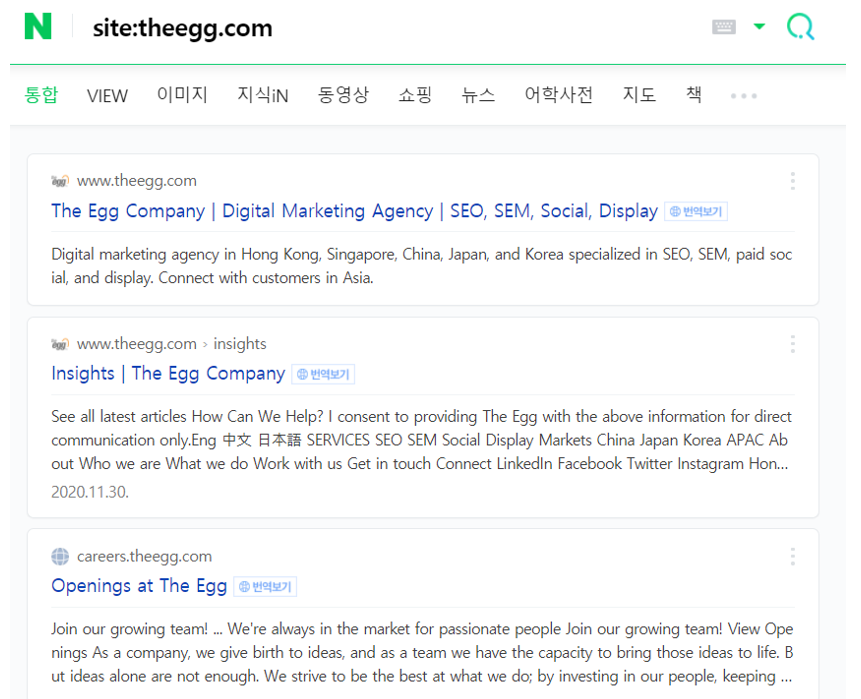Click the careers.theegg.com URL

pyautogui.click(x=144, y=556)
